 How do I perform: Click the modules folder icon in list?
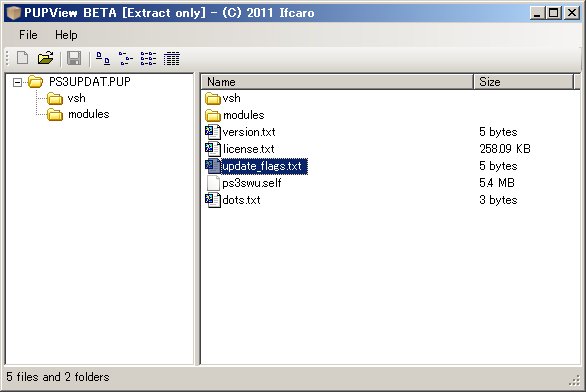click(213, 115)
